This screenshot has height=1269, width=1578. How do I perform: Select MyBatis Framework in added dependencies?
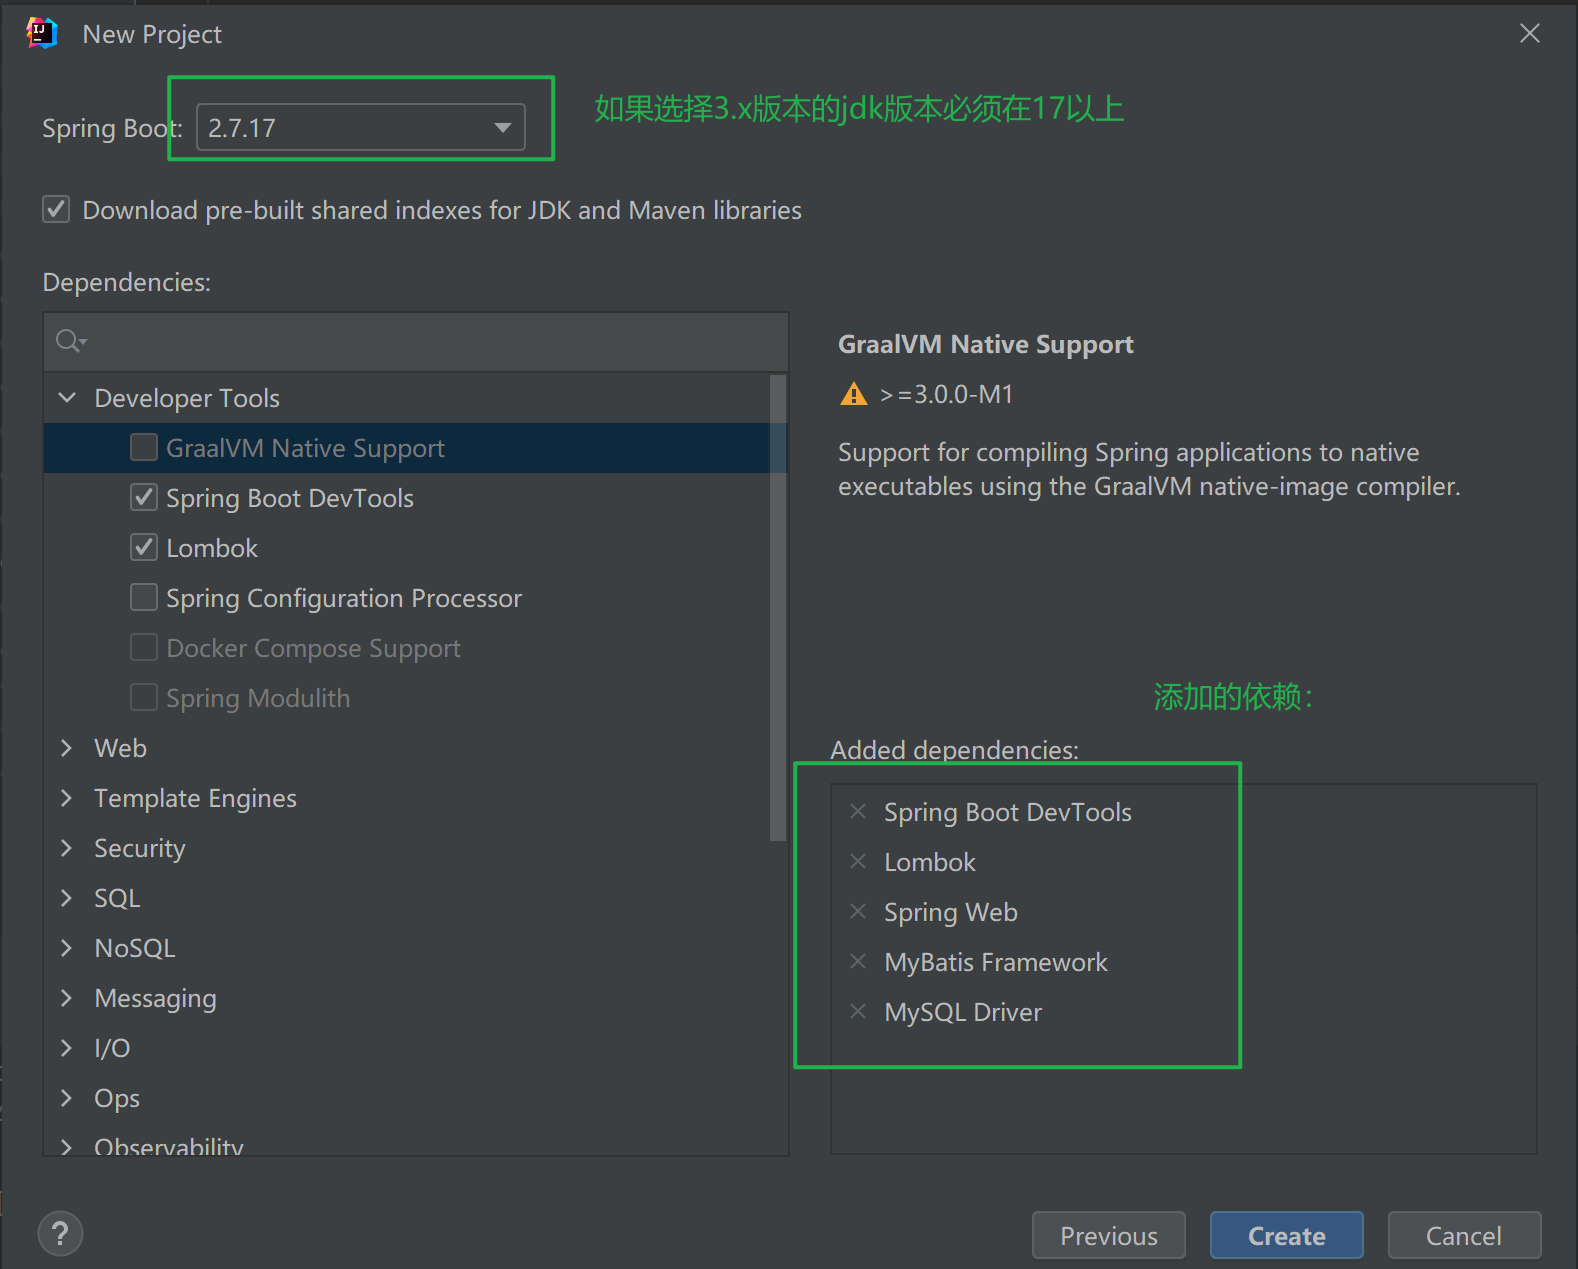995,962
